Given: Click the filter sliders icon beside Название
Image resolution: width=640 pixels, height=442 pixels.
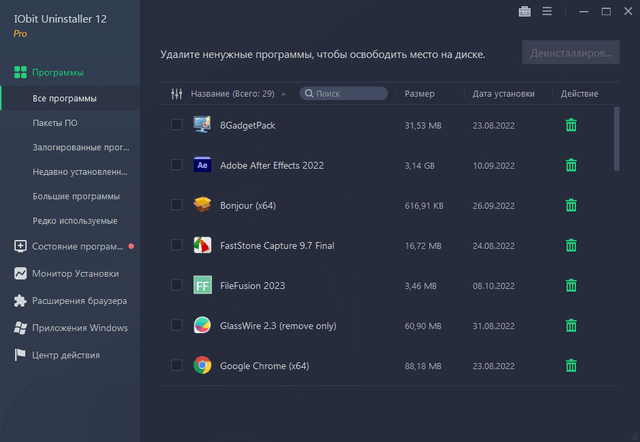Looking at the screenshot, I should pyautogui.click(x=177, y=94).
